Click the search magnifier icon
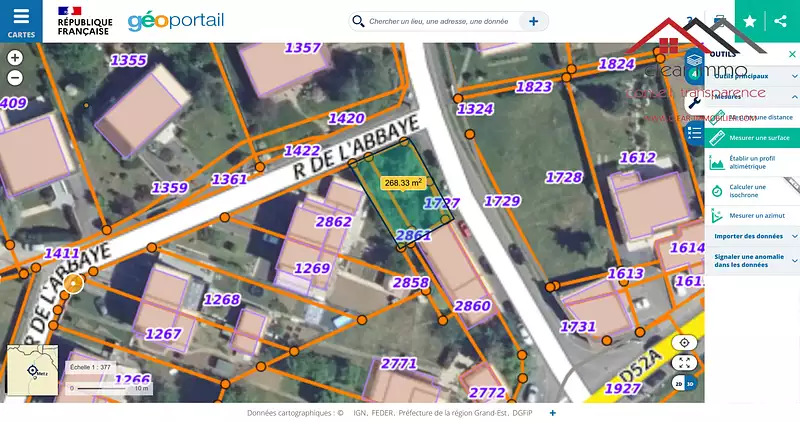Screen dimensions: 800x423 click(358, 21)
